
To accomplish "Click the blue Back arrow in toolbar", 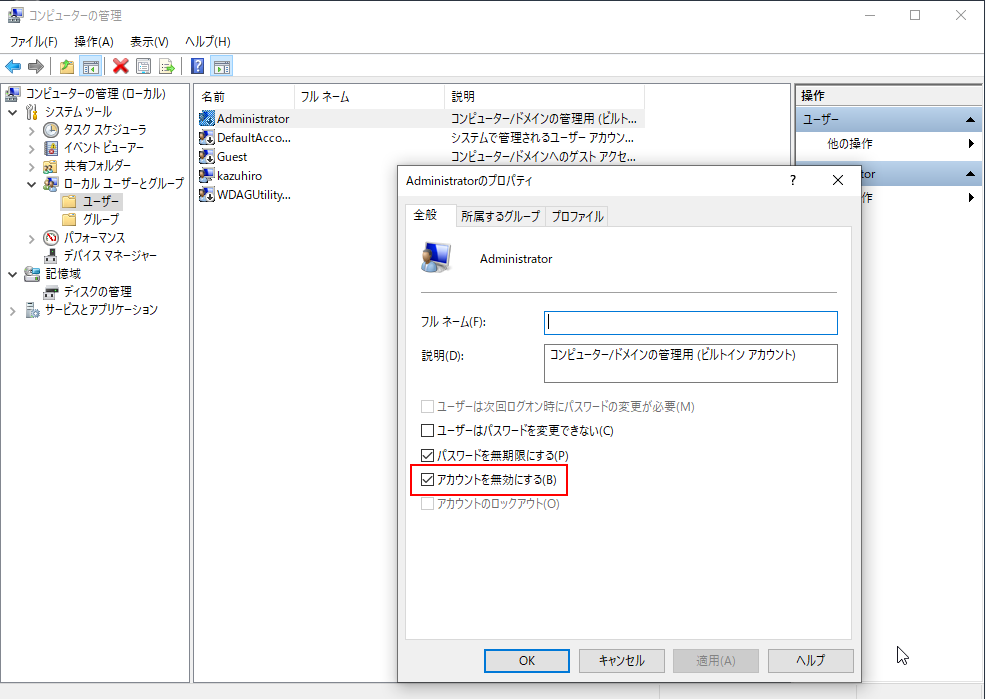I will [x=13, y=67].
